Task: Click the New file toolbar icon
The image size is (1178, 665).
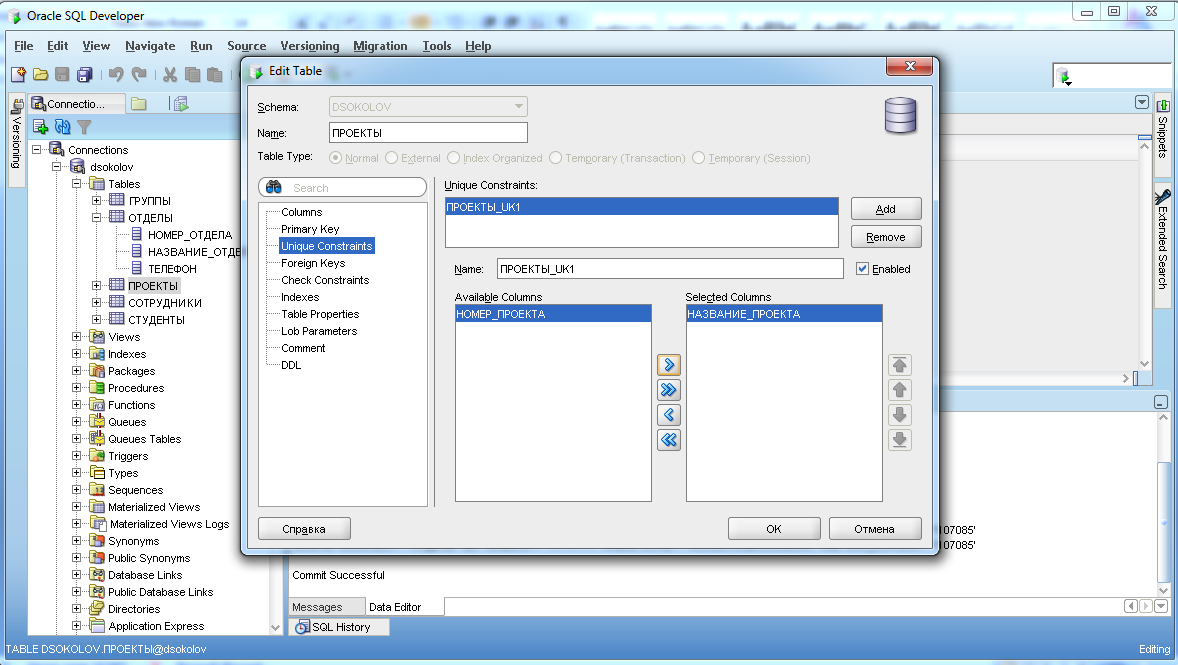Action: coord(18,74)
